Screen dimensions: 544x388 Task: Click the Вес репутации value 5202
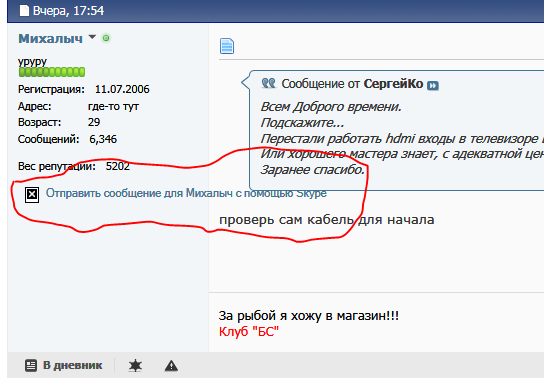[x=118, y=166]
